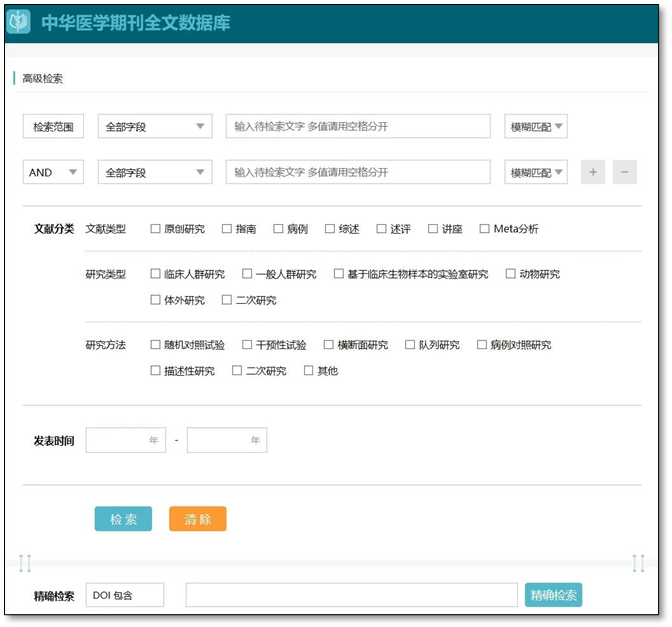Click the 精确检索 text input field
This screenshot has height=627, width=672.
[x=351, y=595]
